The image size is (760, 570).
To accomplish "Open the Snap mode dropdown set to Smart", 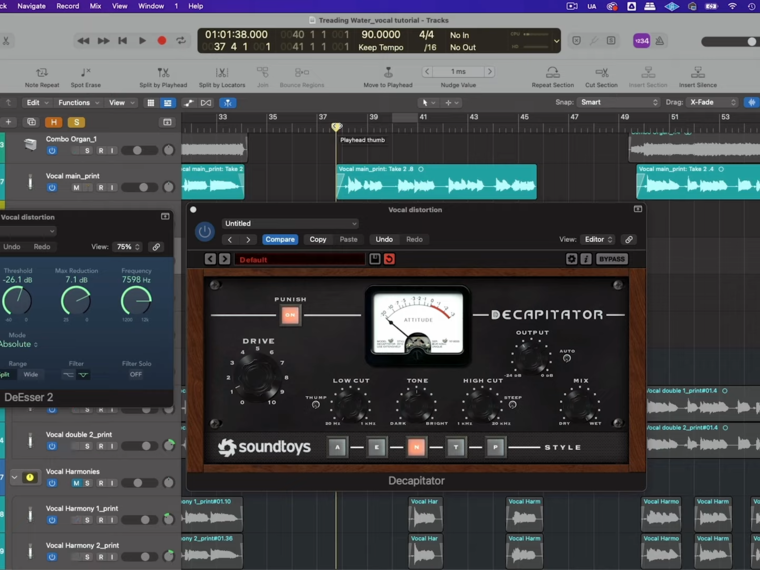I will [x=618, y=102].
